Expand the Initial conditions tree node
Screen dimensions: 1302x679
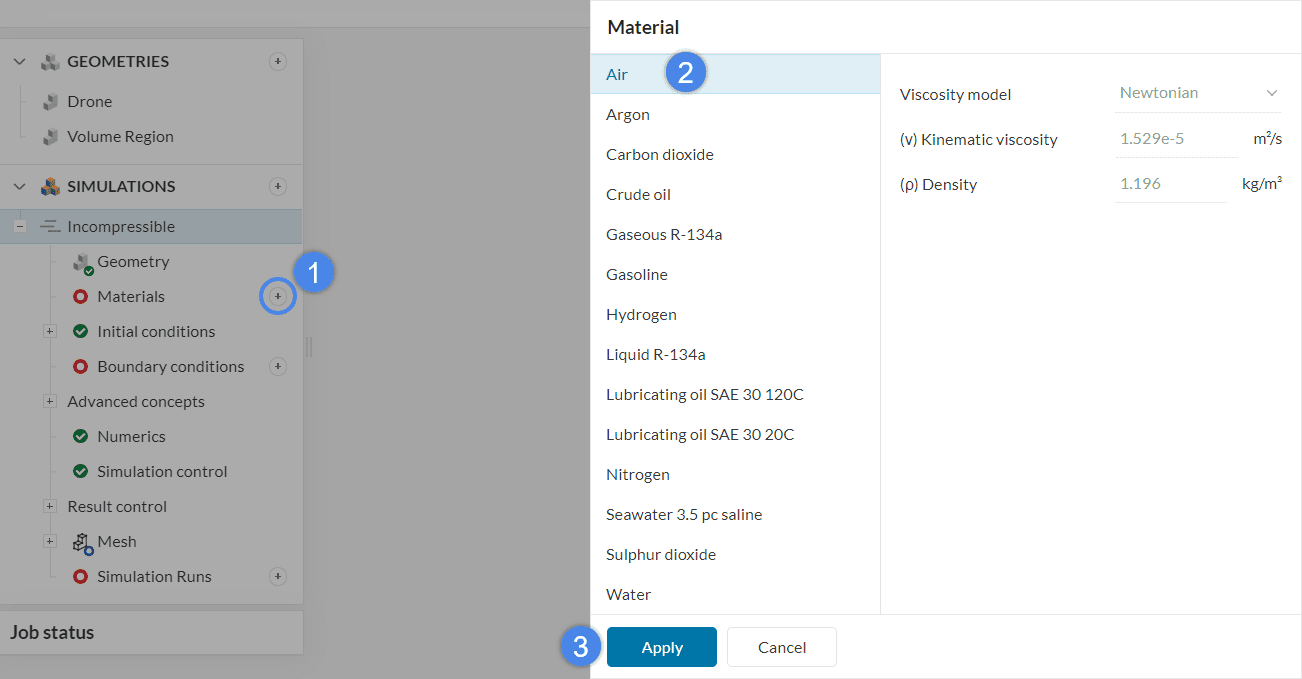point(50,332)
